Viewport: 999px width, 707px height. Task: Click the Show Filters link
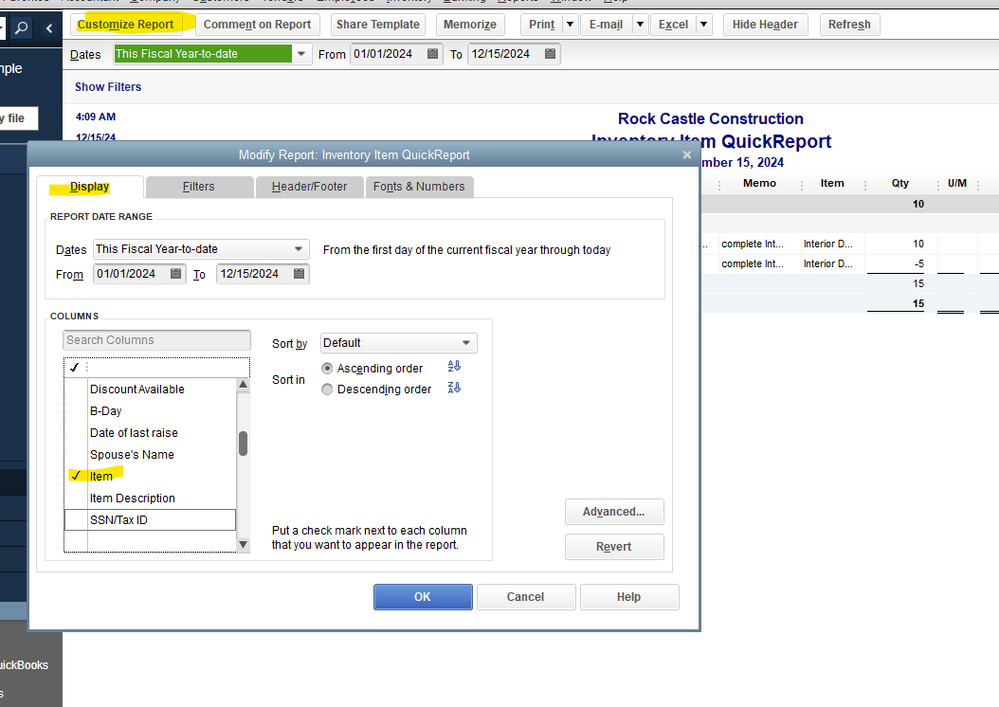[x=108, y=87]
